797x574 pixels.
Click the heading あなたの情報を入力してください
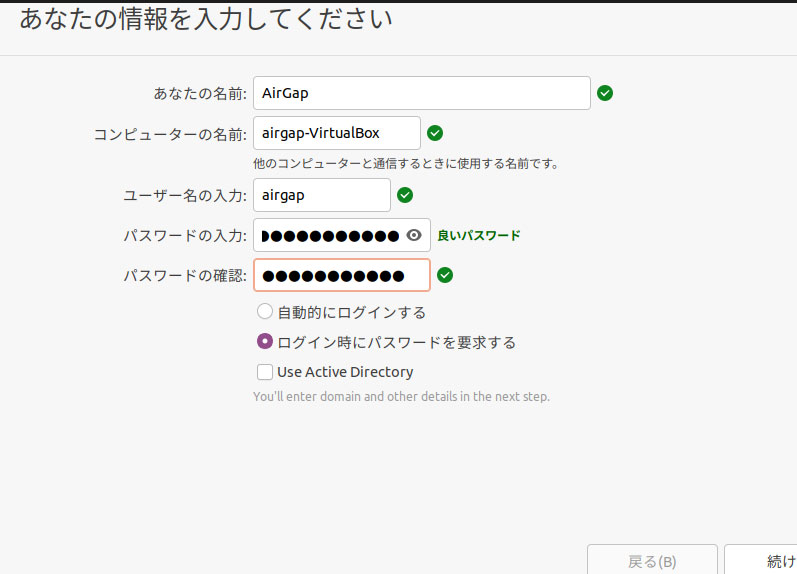coord(206,19)
